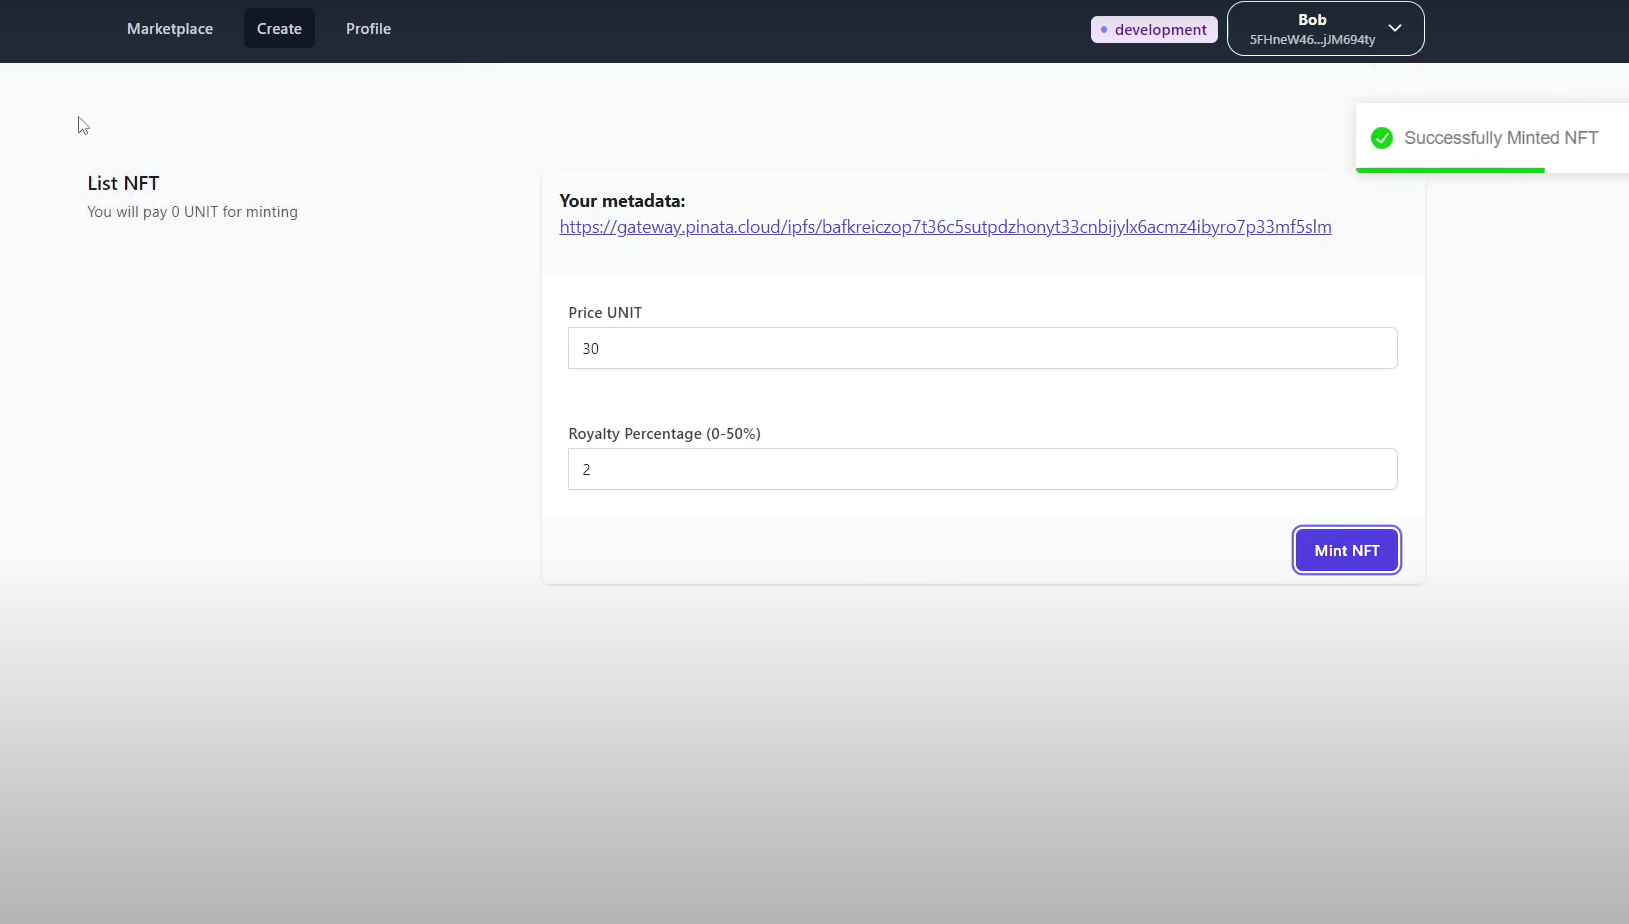Focus the Price UNIT input field

click(982, 348)
